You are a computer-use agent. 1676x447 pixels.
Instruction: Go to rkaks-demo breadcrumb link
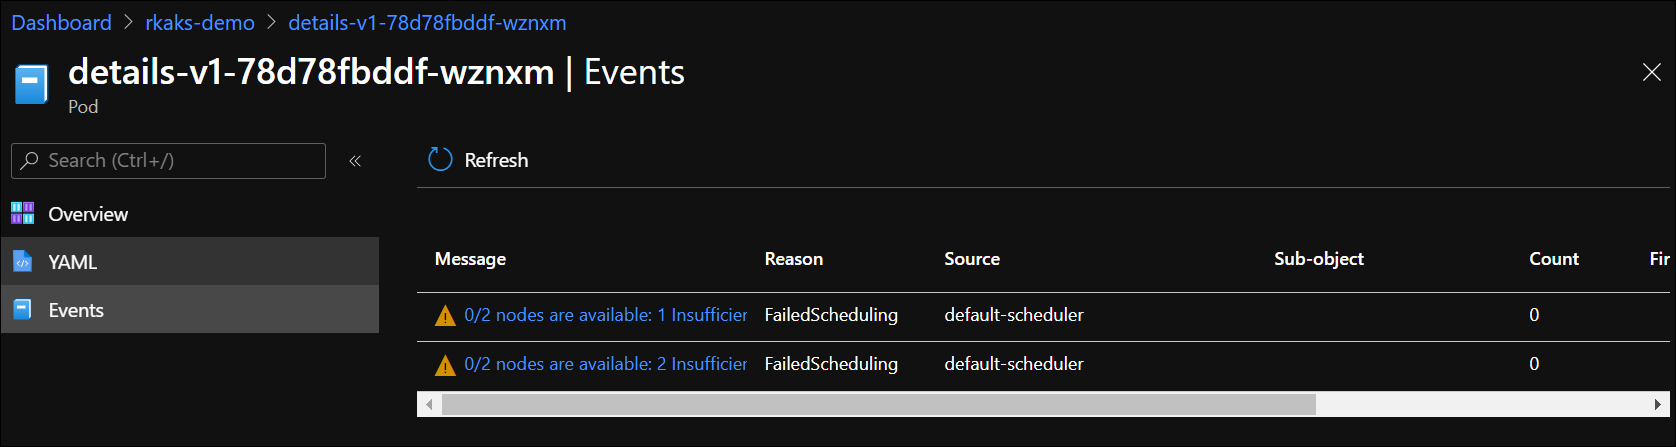200,22
